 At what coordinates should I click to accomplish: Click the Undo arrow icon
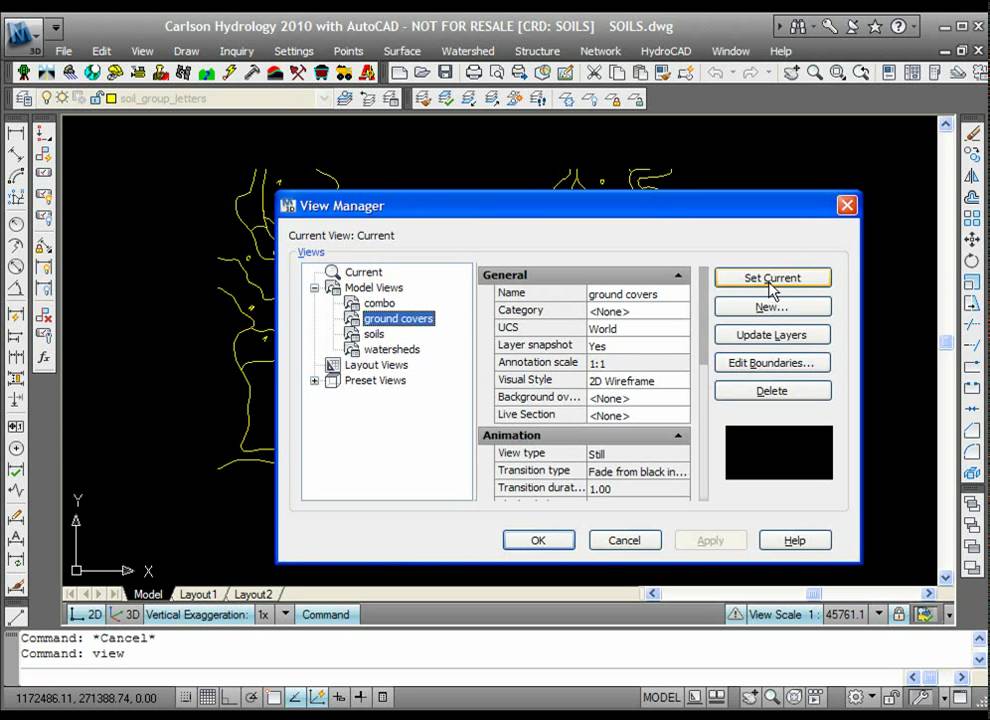pos(715,73)
